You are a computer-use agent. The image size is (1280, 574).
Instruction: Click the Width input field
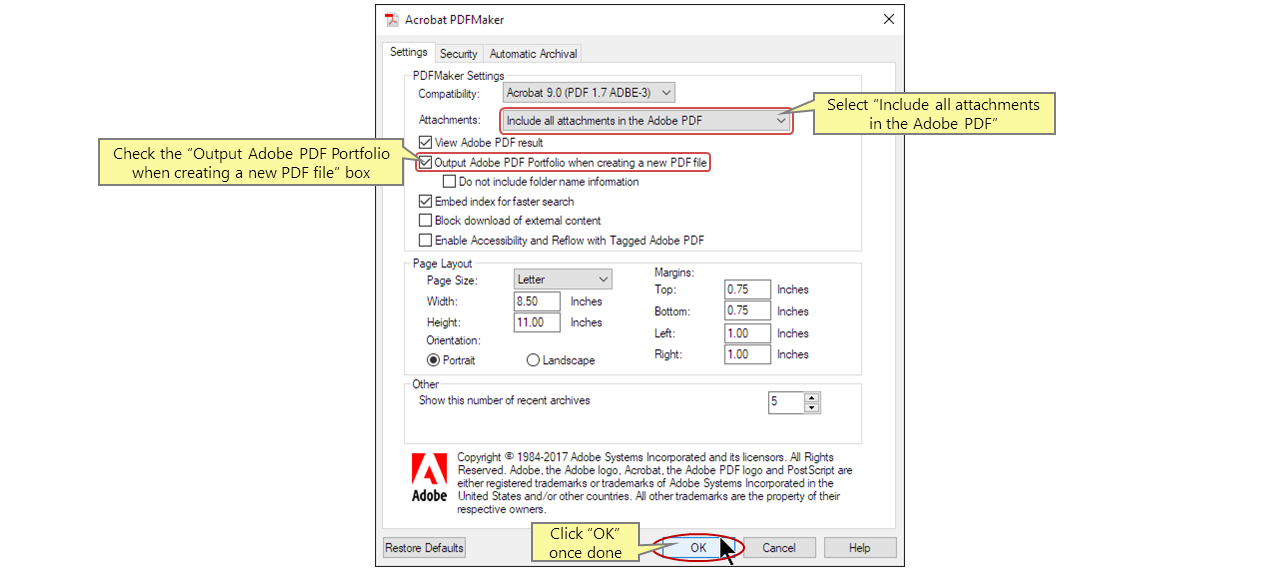537,301
